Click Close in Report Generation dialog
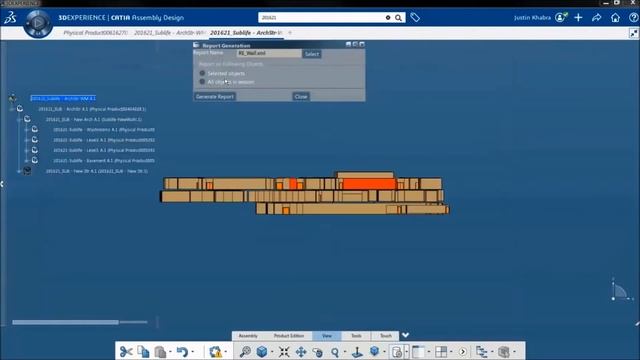Image resolution: width=640 pixels, height=360 pixels. pos(301,97)
